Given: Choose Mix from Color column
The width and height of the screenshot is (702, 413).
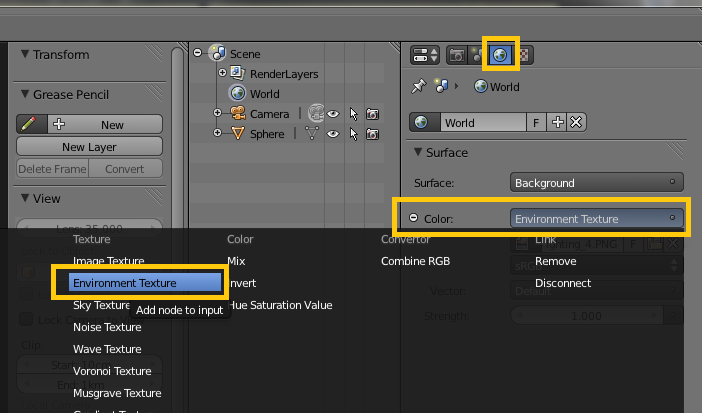Looking at the screenshot, I should point(236,261).
